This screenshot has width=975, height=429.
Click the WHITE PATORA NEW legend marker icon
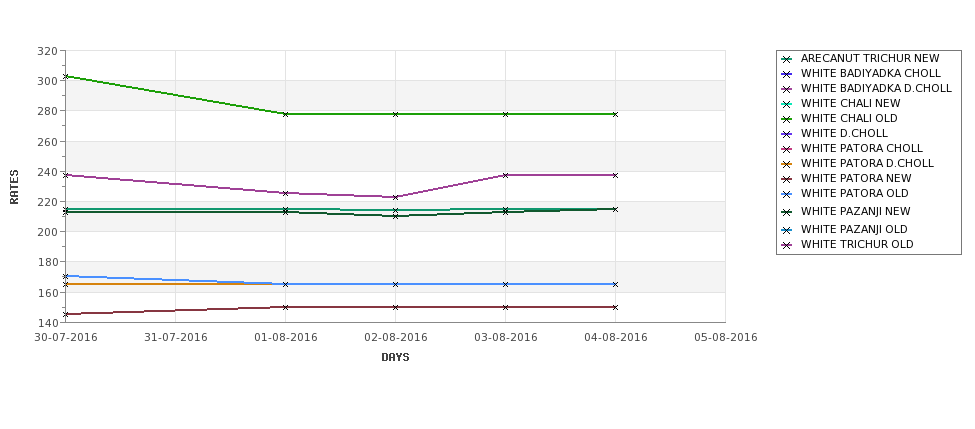tap(787, 179)
